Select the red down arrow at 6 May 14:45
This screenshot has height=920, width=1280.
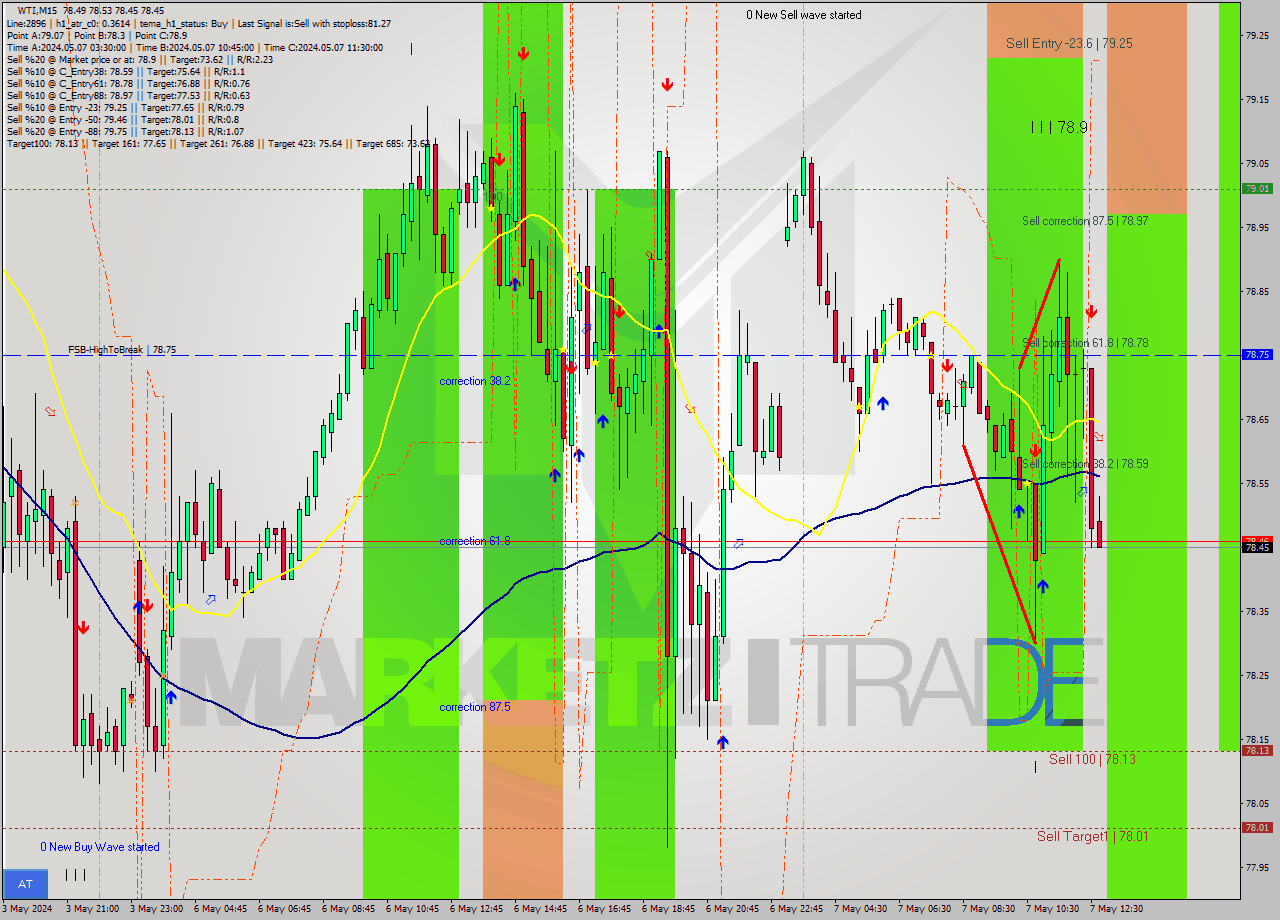[x=524, y=53]
